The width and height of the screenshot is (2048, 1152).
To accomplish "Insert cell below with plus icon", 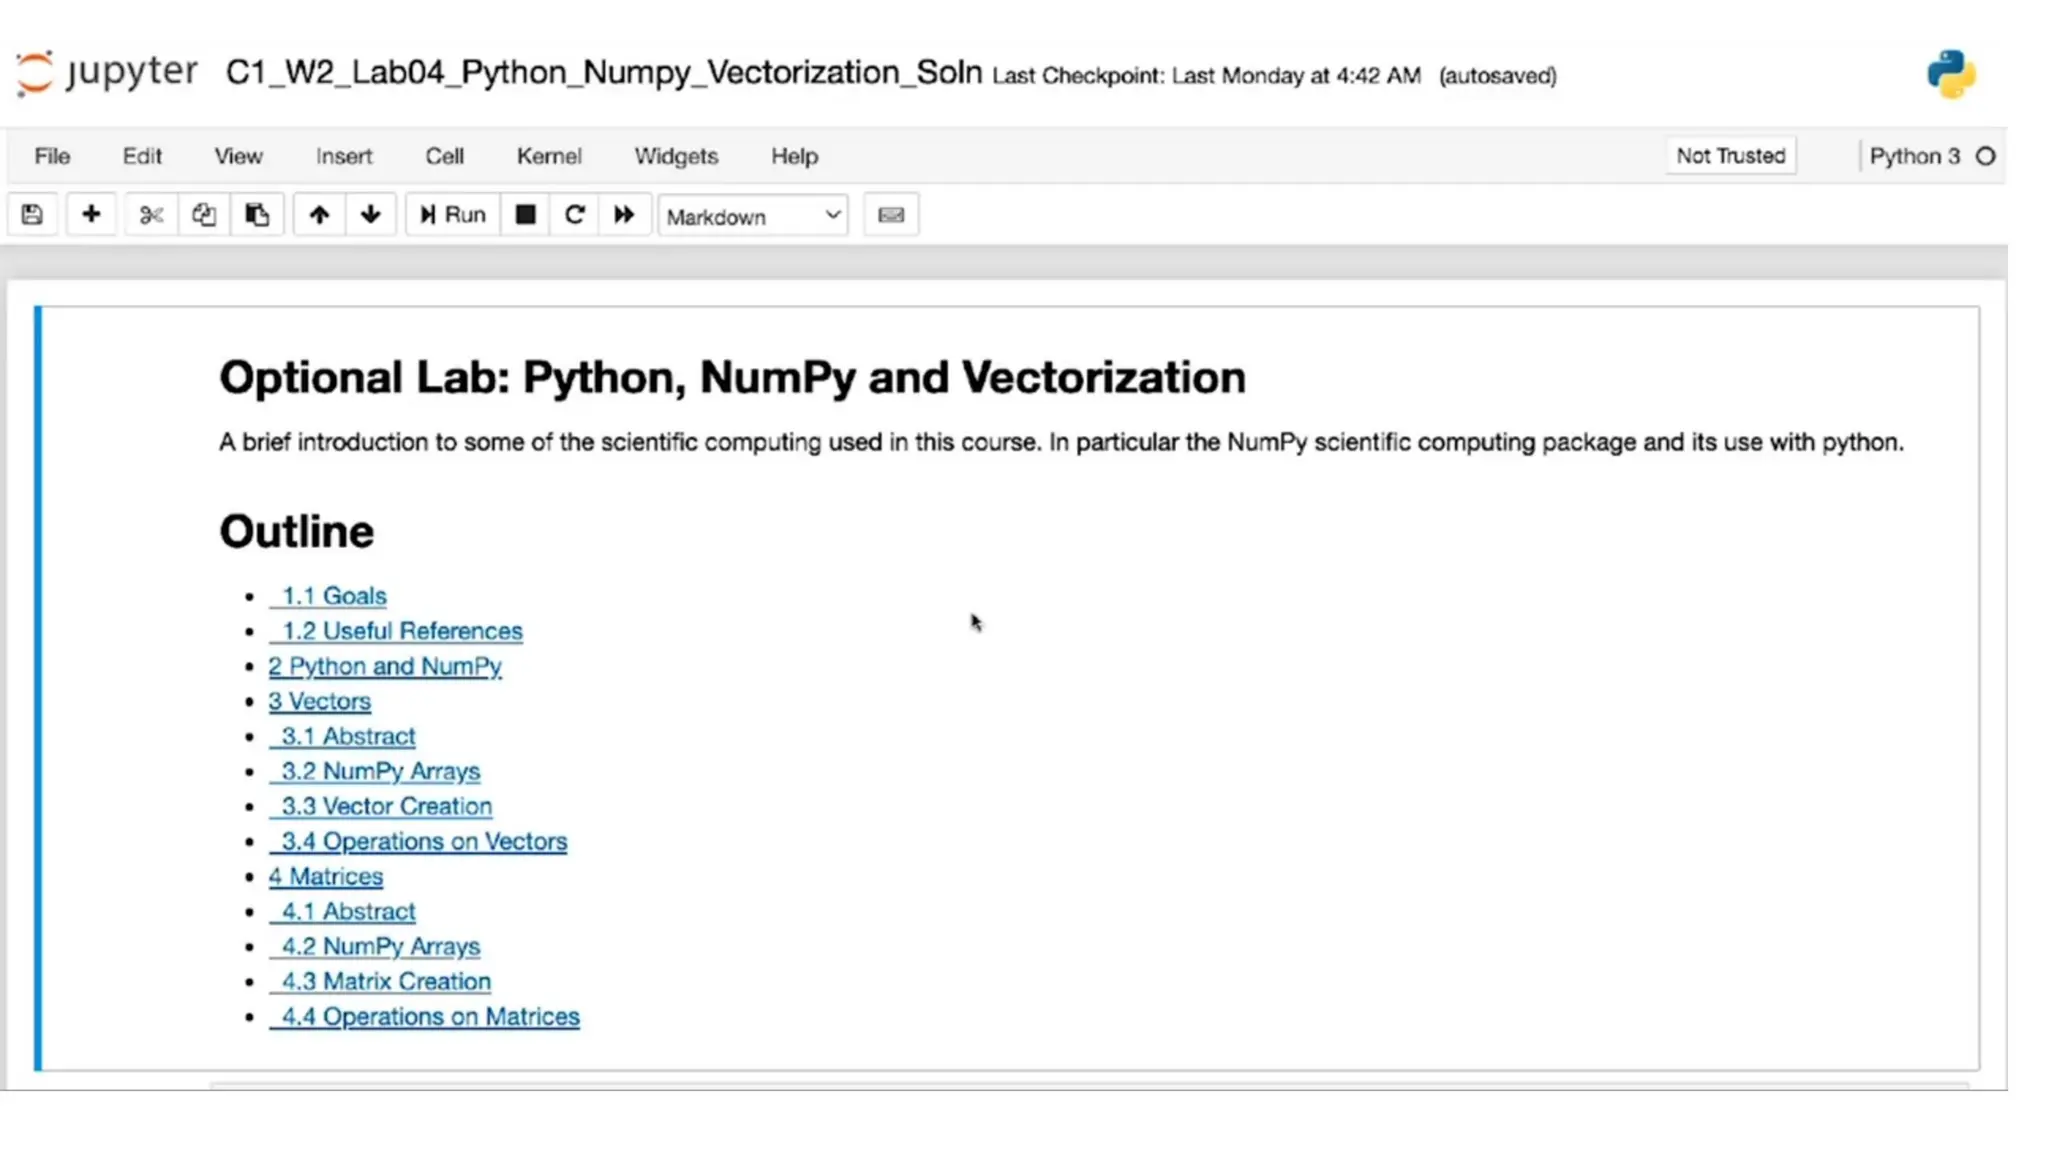I will pos(91,215).
